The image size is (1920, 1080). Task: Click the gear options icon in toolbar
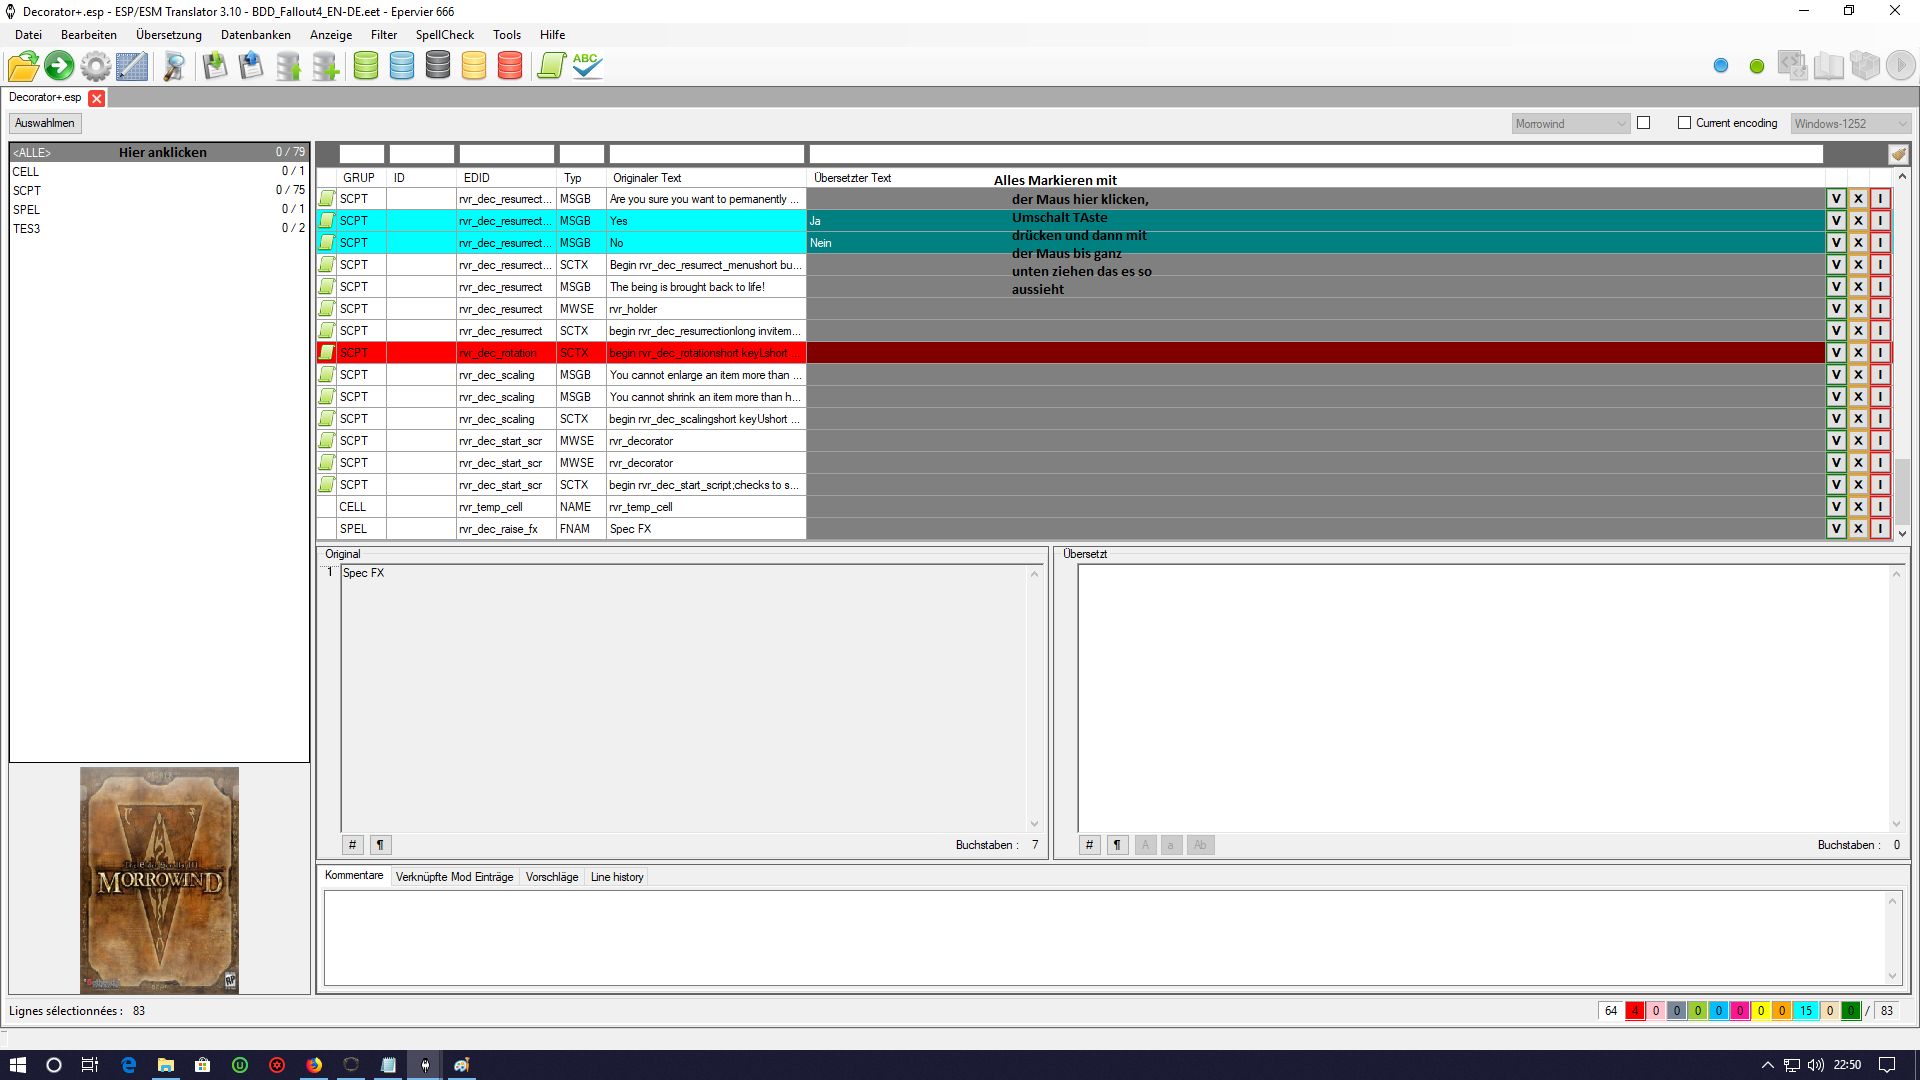click(96, 66)
